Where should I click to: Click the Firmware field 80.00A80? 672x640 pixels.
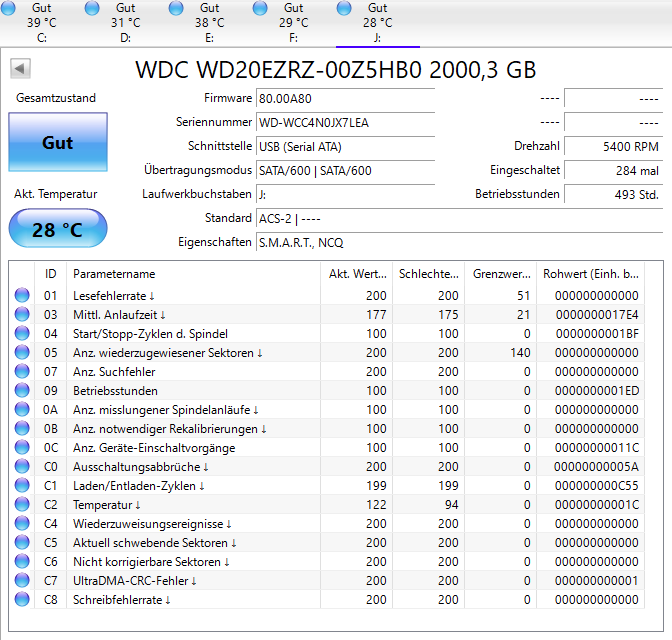click(x=345, y=99)
